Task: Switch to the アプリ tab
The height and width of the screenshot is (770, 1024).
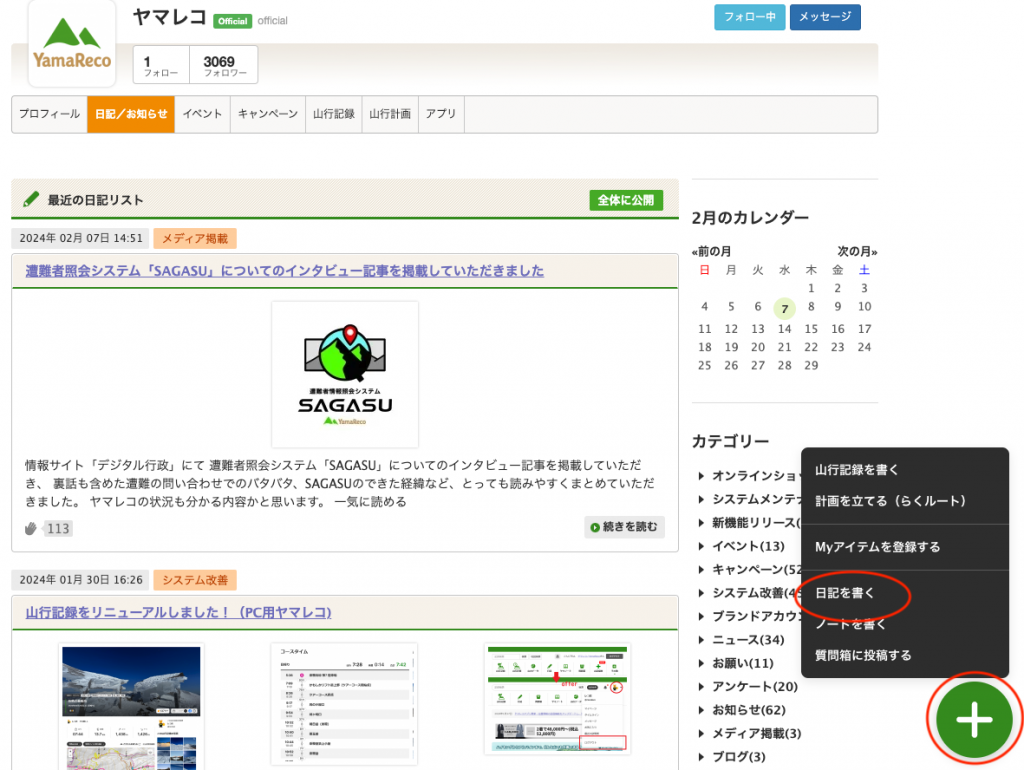Action: tap(441, 114)
